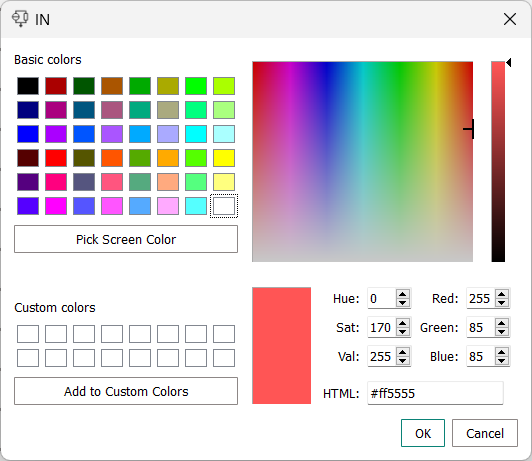Choose the yellow basic color swatch
The width and height of the screenshot is (532, 461).
coord(224,158)
